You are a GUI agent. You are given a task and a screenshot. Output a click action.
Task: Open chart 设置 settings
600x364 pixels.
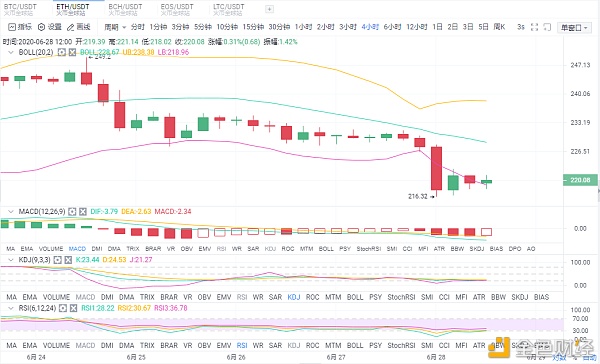coord(50,27)
